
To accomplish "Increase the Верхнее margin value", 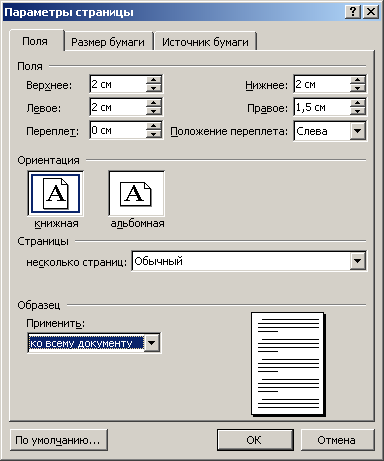I will coord(154,80).
